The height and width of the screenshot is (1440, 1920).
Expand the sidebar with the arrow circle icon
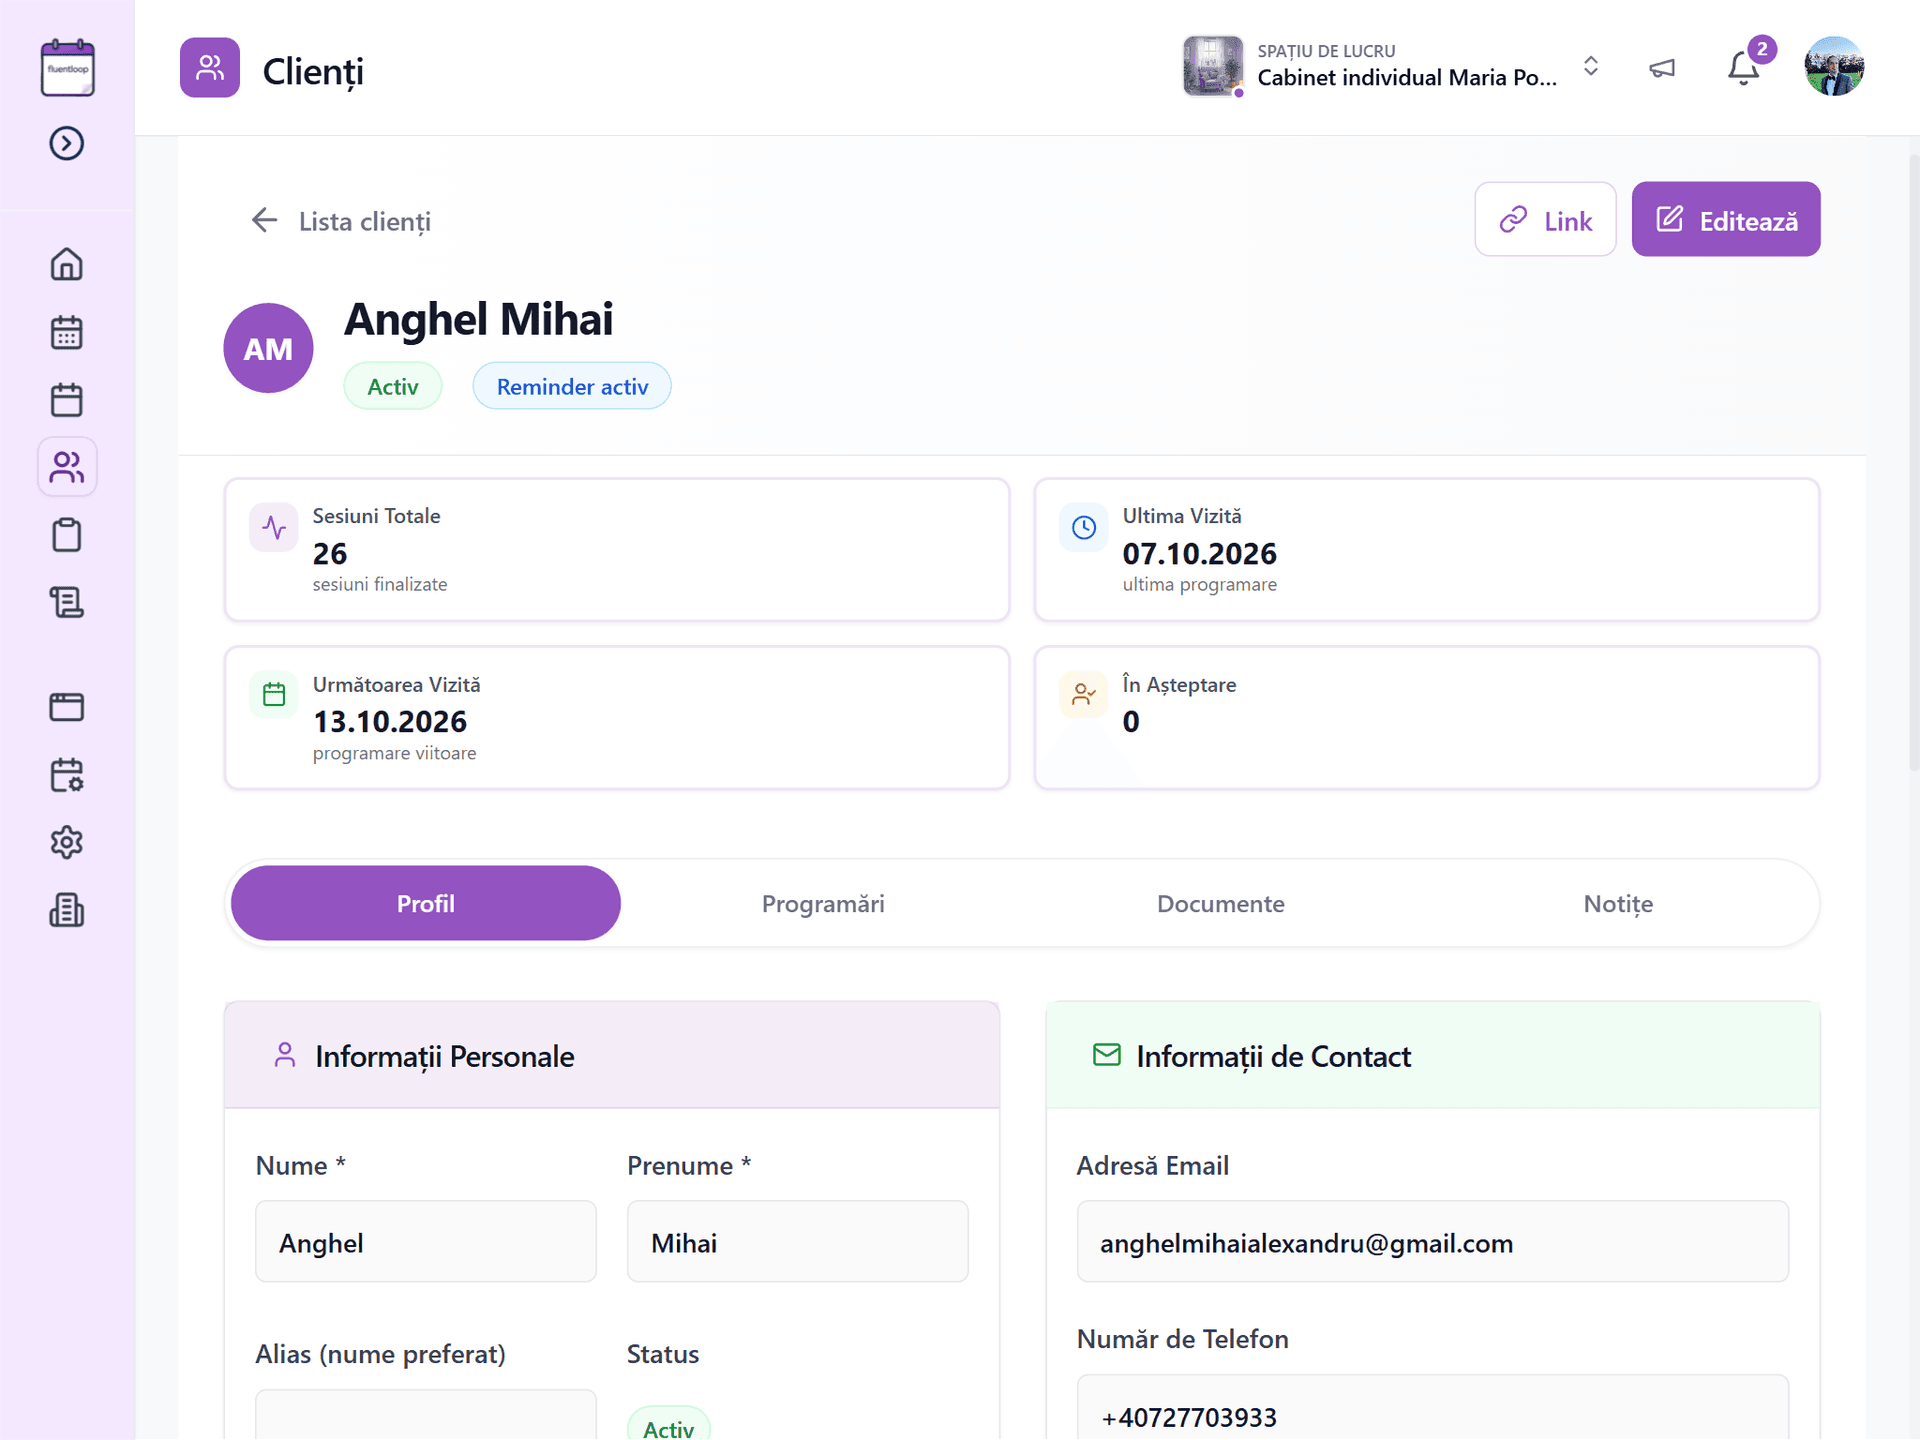(67, 143)
